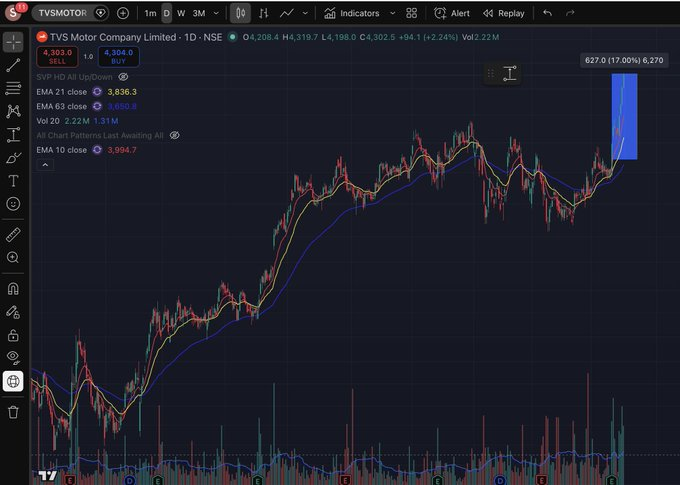
Task: Add symbol to compare with plus icon
Action: click(123, 13)
